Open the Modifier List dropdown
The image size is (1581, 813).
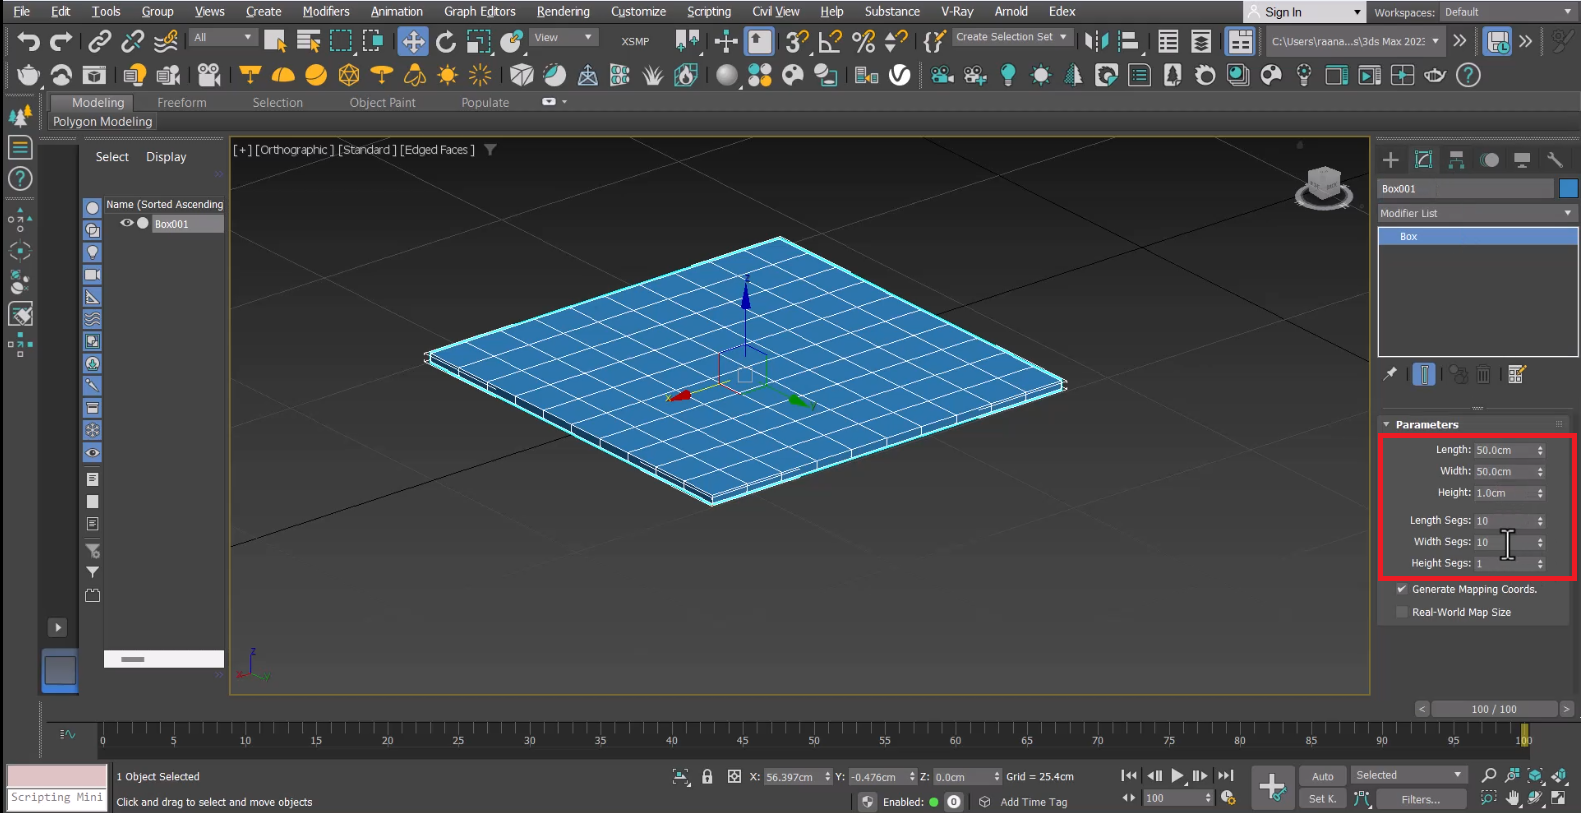(x=1475, y=213)
